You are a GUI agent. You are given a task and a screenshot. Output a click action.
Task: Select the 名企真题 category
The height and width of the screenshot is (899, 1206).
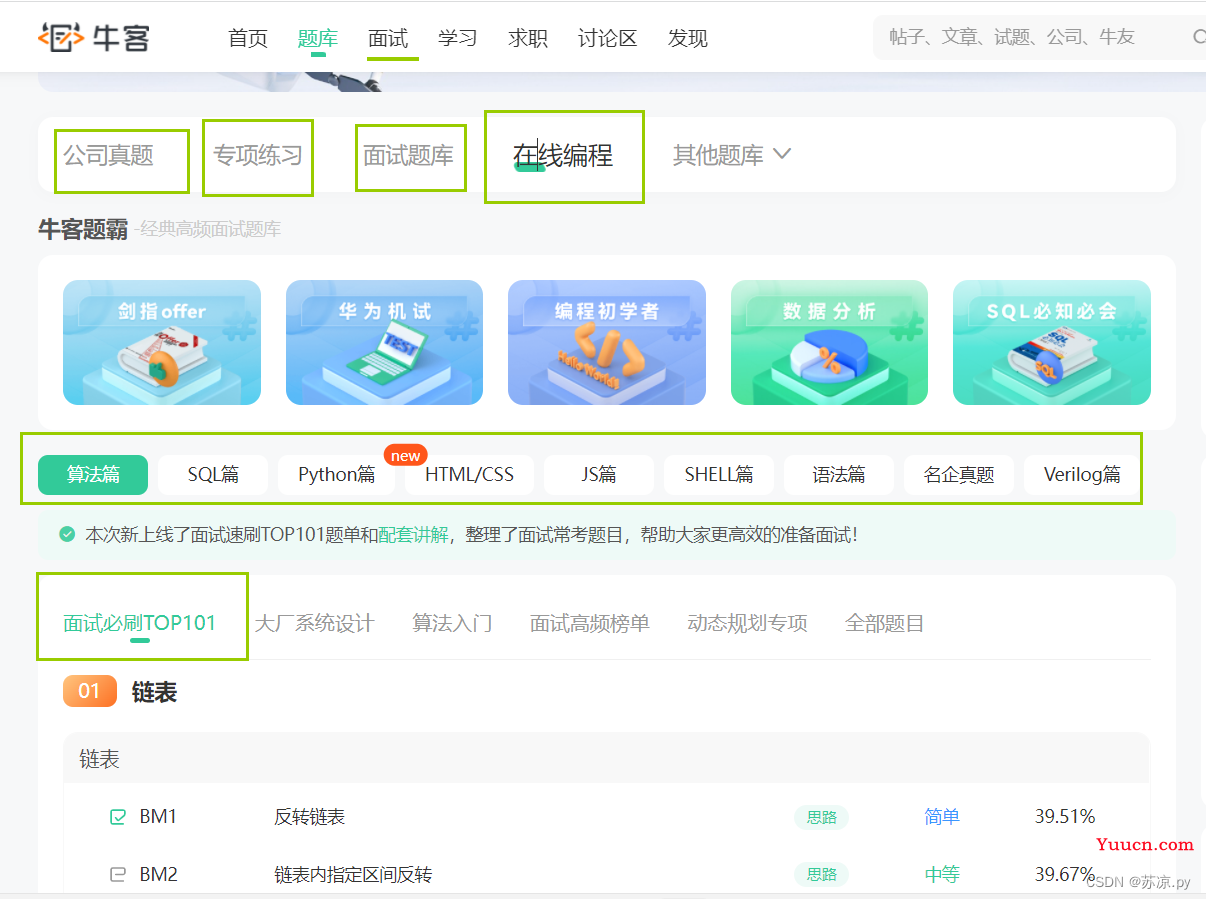pyautogui.click(x=959, y=475)
